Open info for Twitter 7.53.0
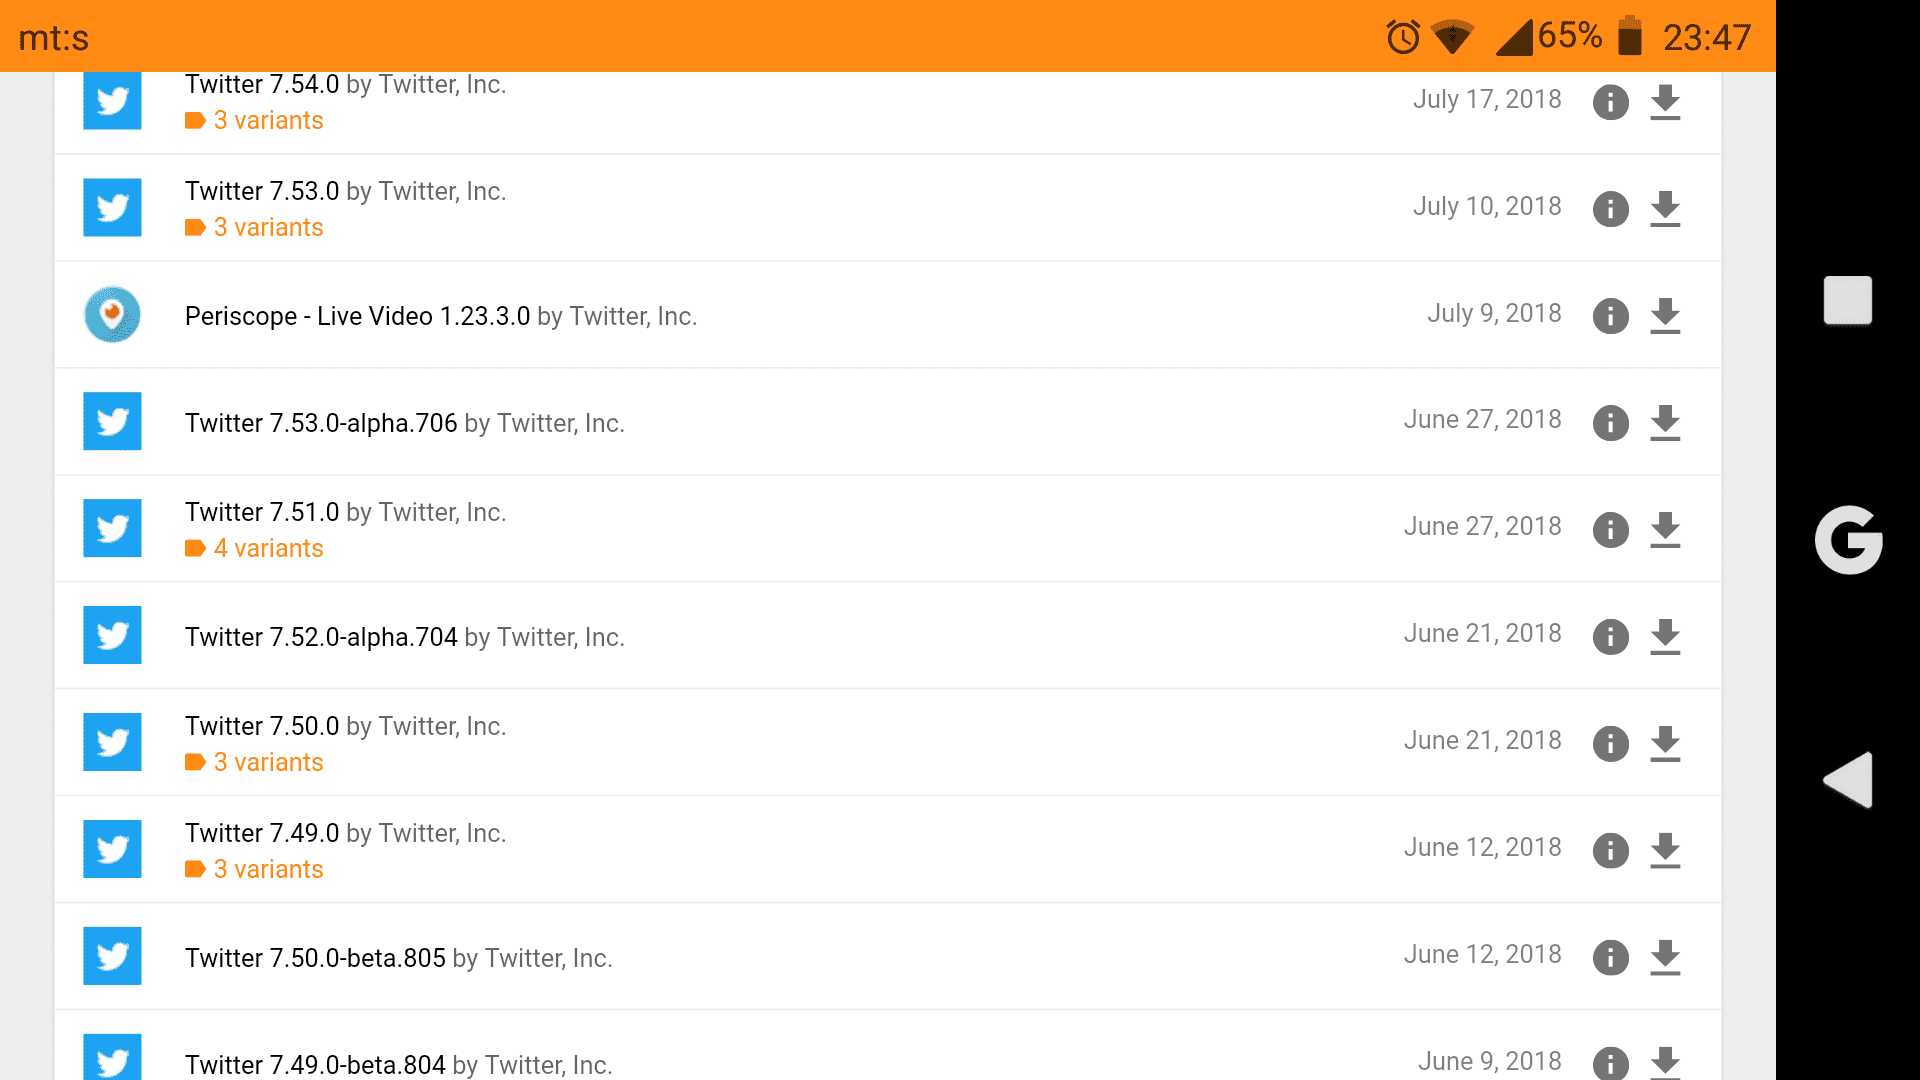Screen dimensions: 1920x1080 point(1610,209)
